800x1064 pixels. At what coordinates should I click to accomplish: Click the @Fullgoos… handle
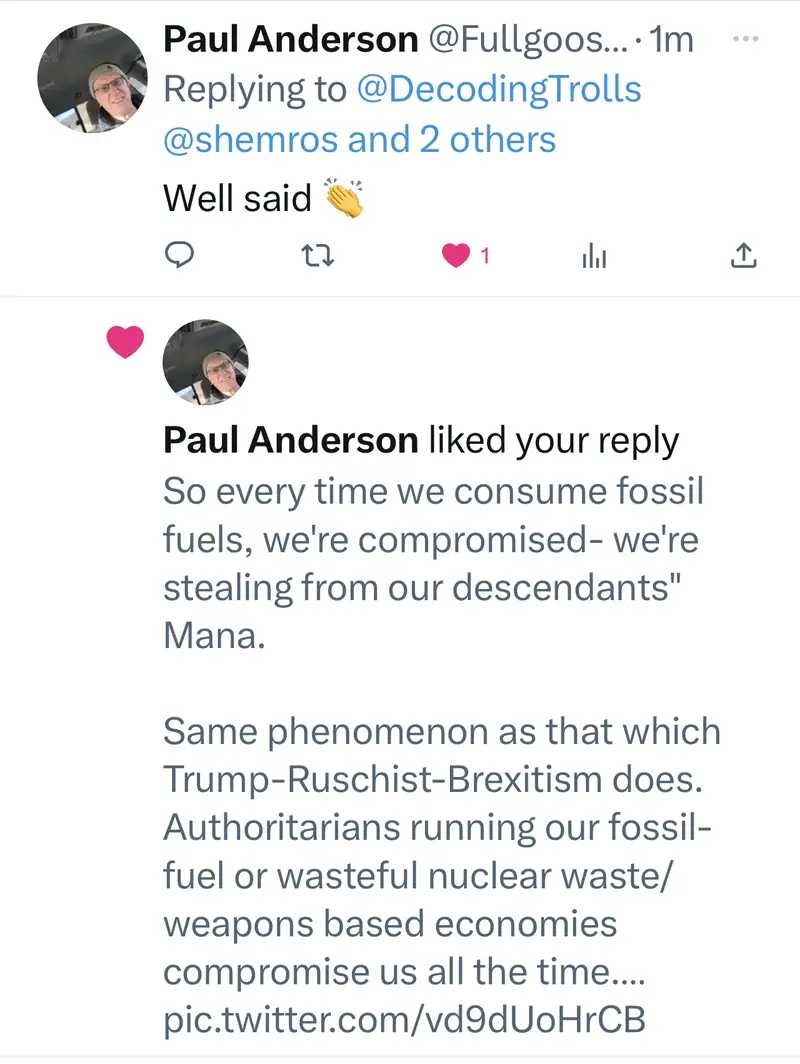pyautogui.click(x=528, y=39)
